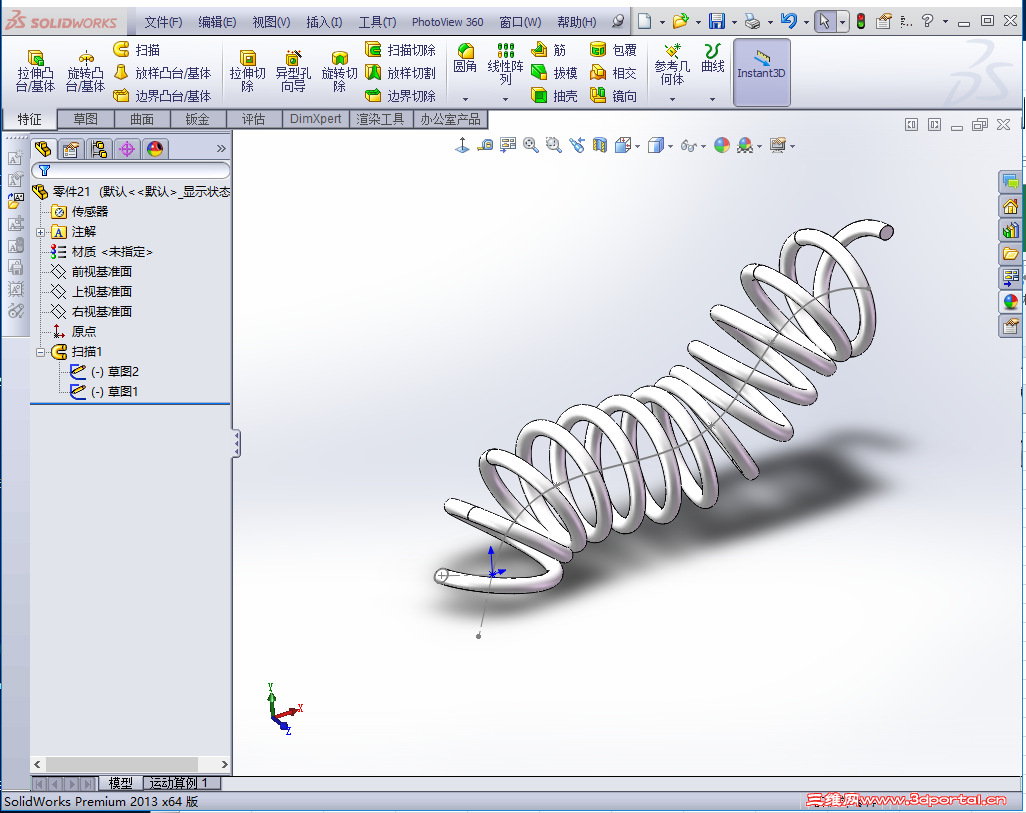This screenshot has height=813, width=1026.
Task: Open the 文件(F) menu
Action: [x=163, y=22]
